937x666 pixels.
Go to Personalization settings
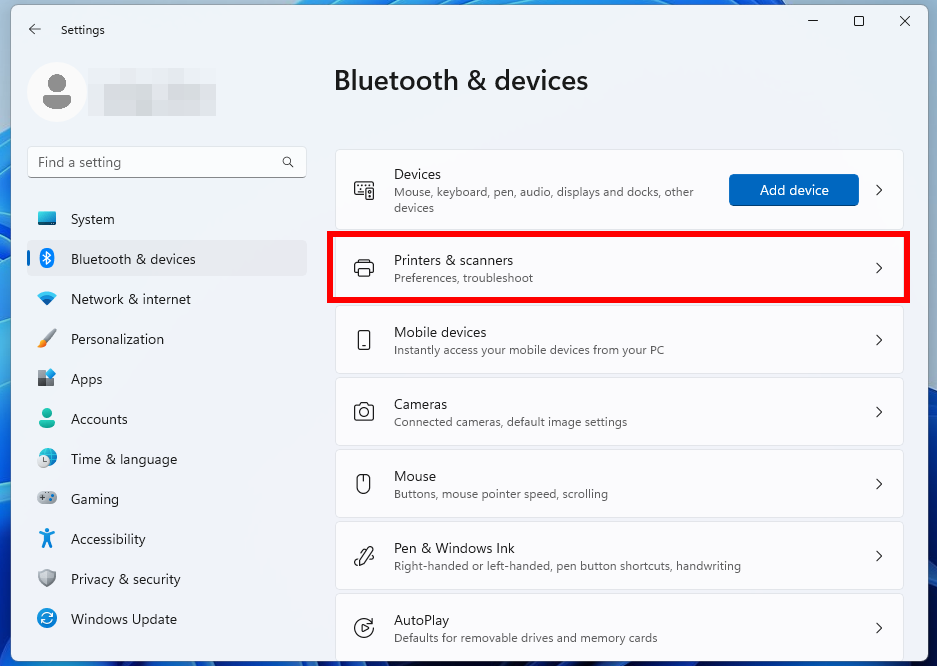(167, 339)
